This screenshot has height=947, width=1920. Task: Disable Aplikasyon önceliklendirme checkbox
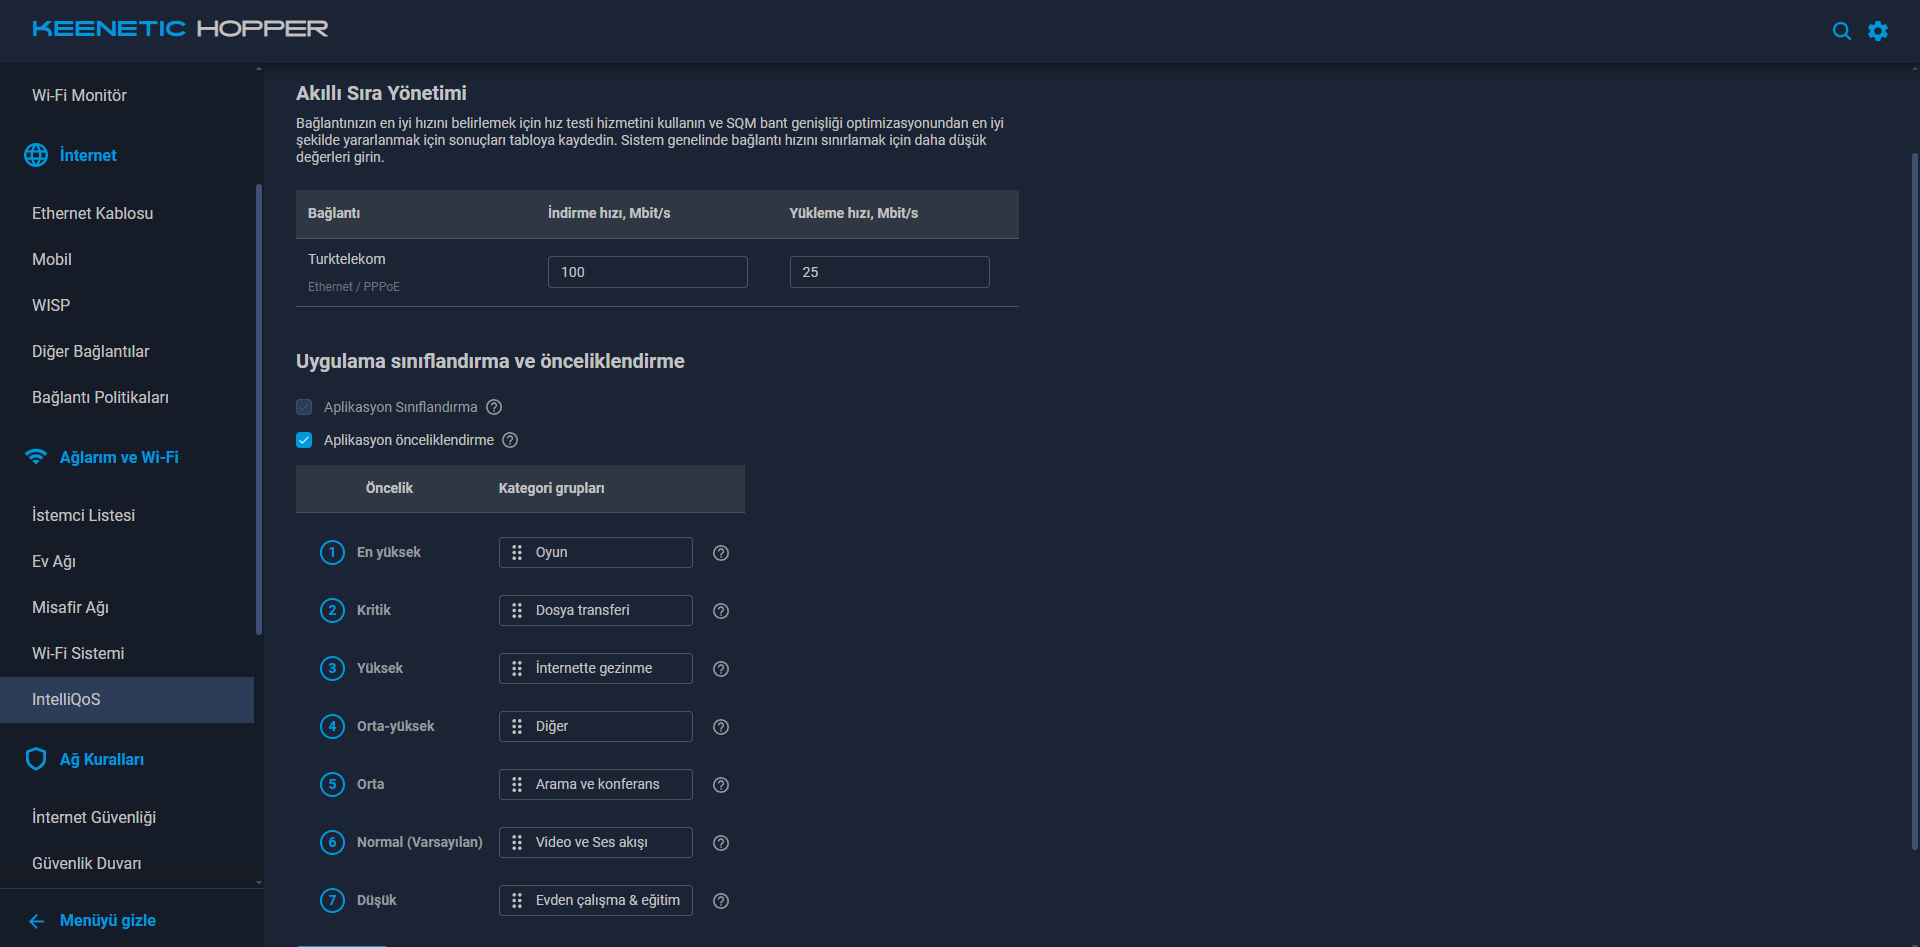(304, 440)
